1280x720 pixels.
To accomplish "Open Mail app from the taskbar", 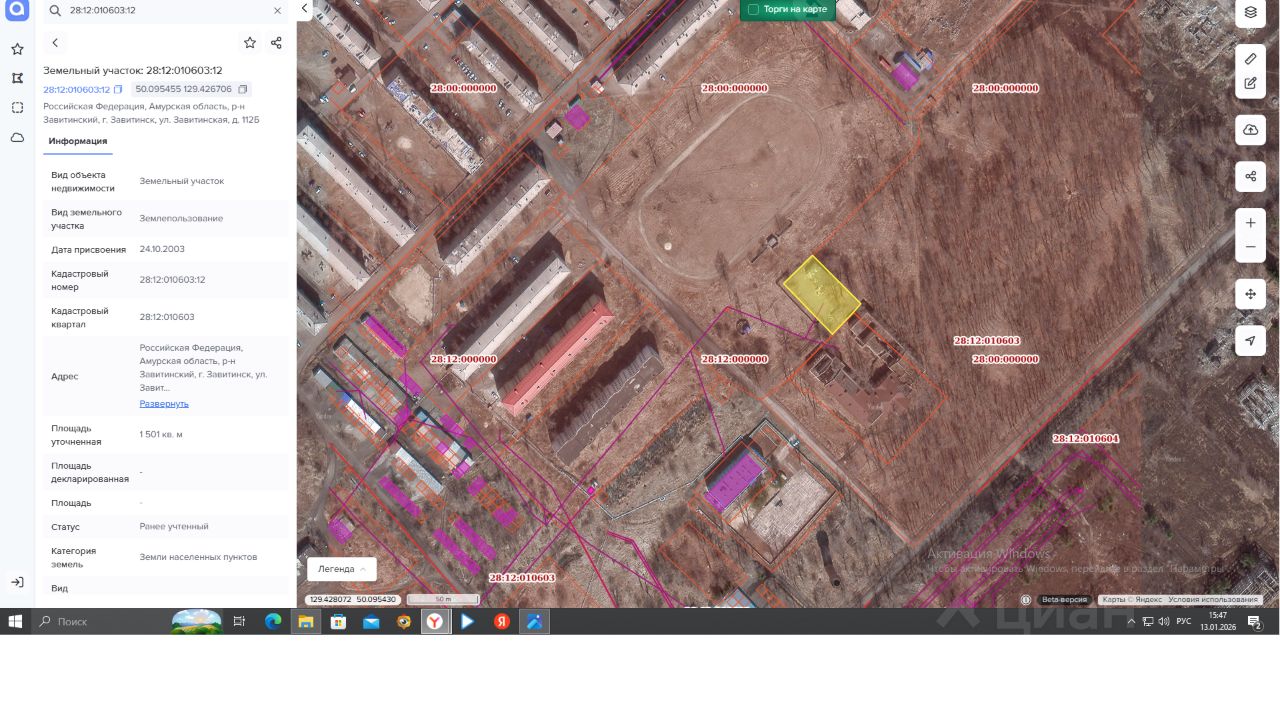I will pyautogui.click(x=371, y=621).
